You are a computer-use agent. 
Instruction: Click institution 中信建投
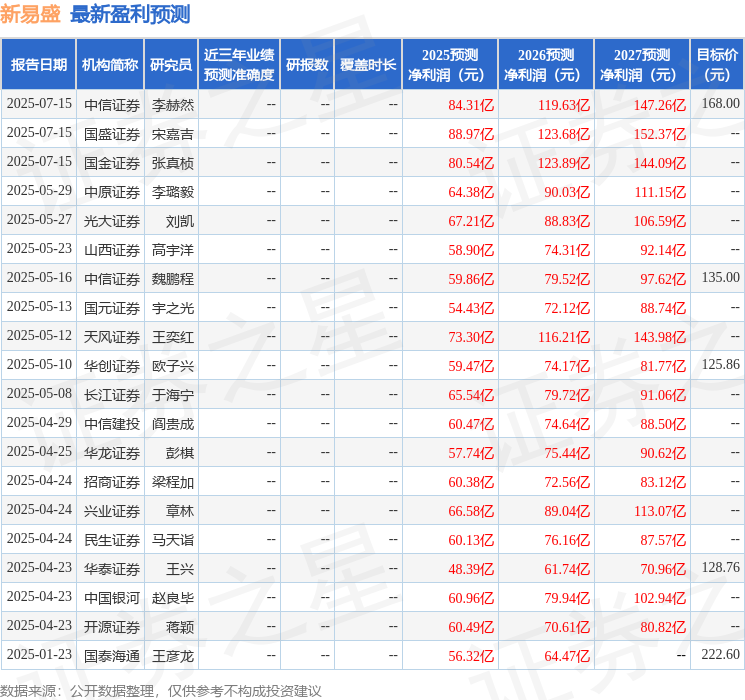[x=112, y=424]
